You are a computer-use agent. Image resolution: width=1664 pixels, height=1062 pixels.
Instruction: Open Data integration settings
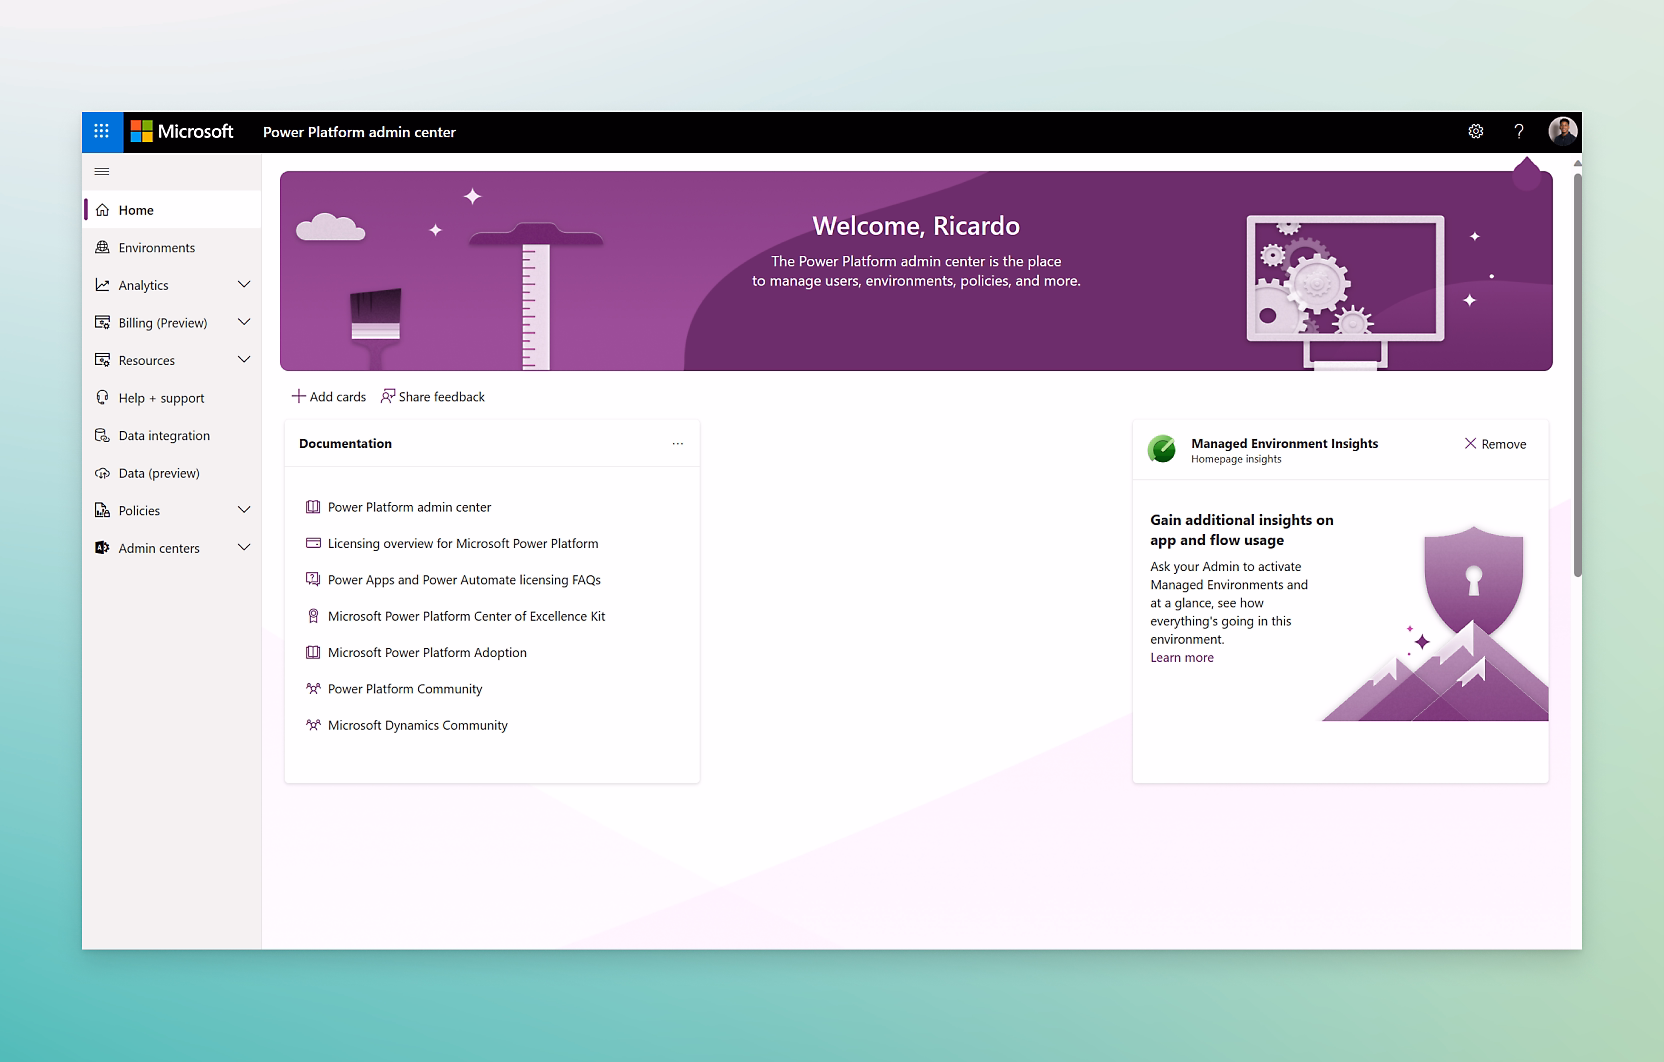click(x=163, y=435)
